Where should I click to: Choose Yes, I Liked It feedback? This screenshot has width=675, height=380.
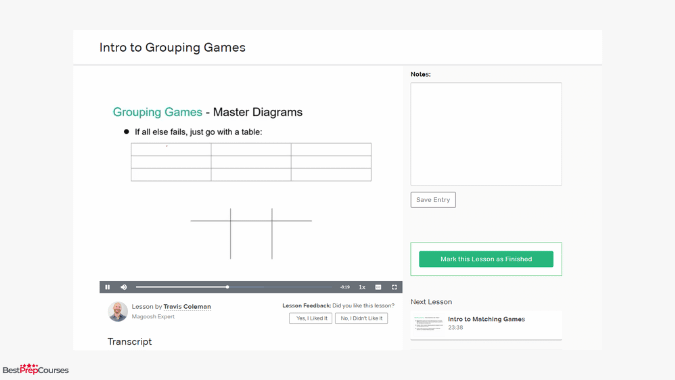tap(311, 318)
